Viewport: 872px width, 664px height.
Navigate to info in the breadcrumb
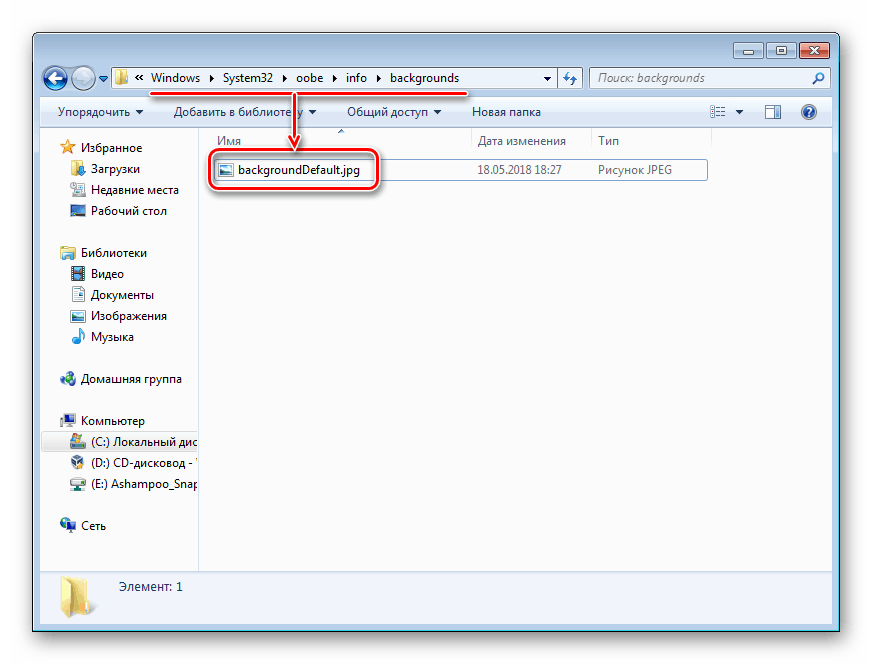pyautogui.click(x=356, y=78)
